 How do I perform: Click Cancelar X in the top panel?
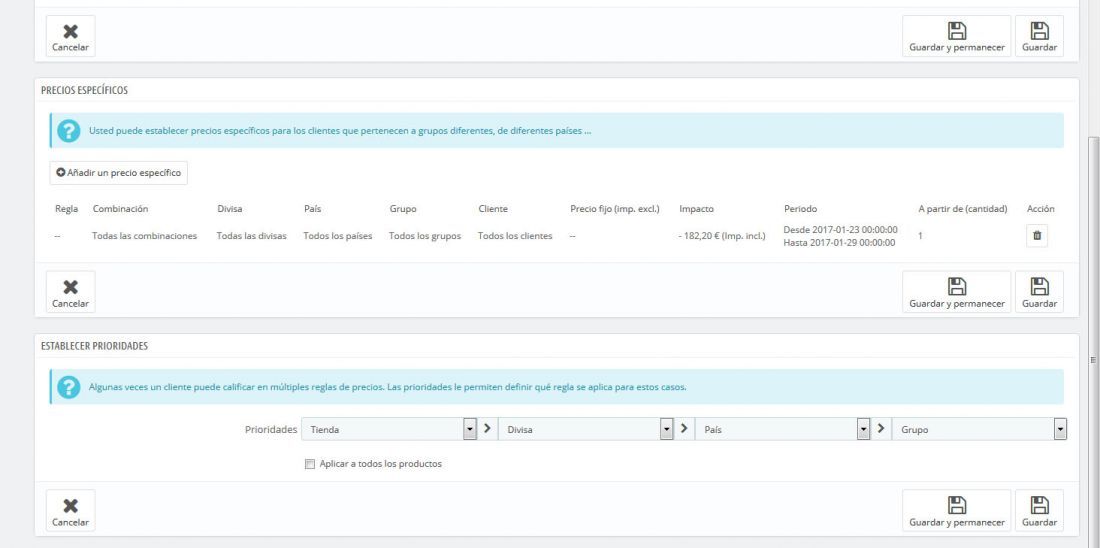pos(70,36)
